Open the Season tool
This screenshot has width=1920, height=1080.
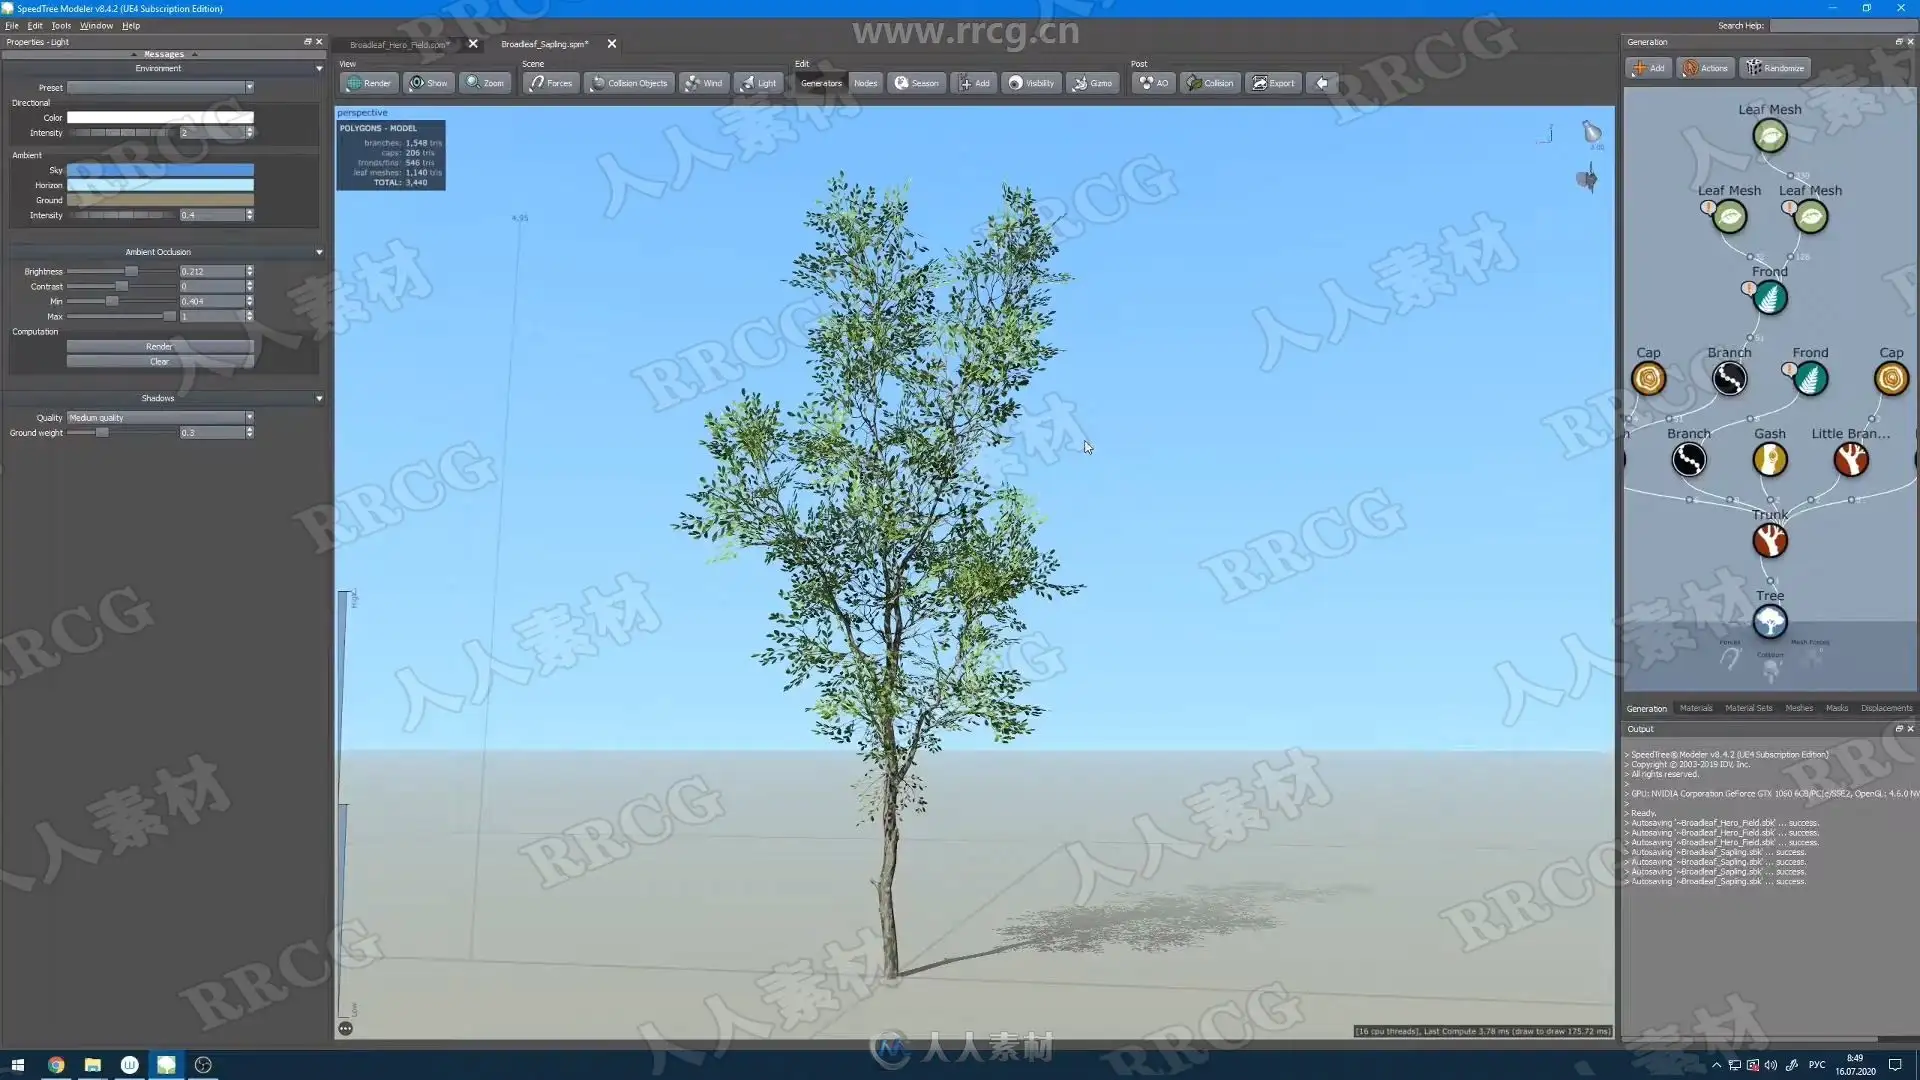pyautogui.click(x=916, y=83)
